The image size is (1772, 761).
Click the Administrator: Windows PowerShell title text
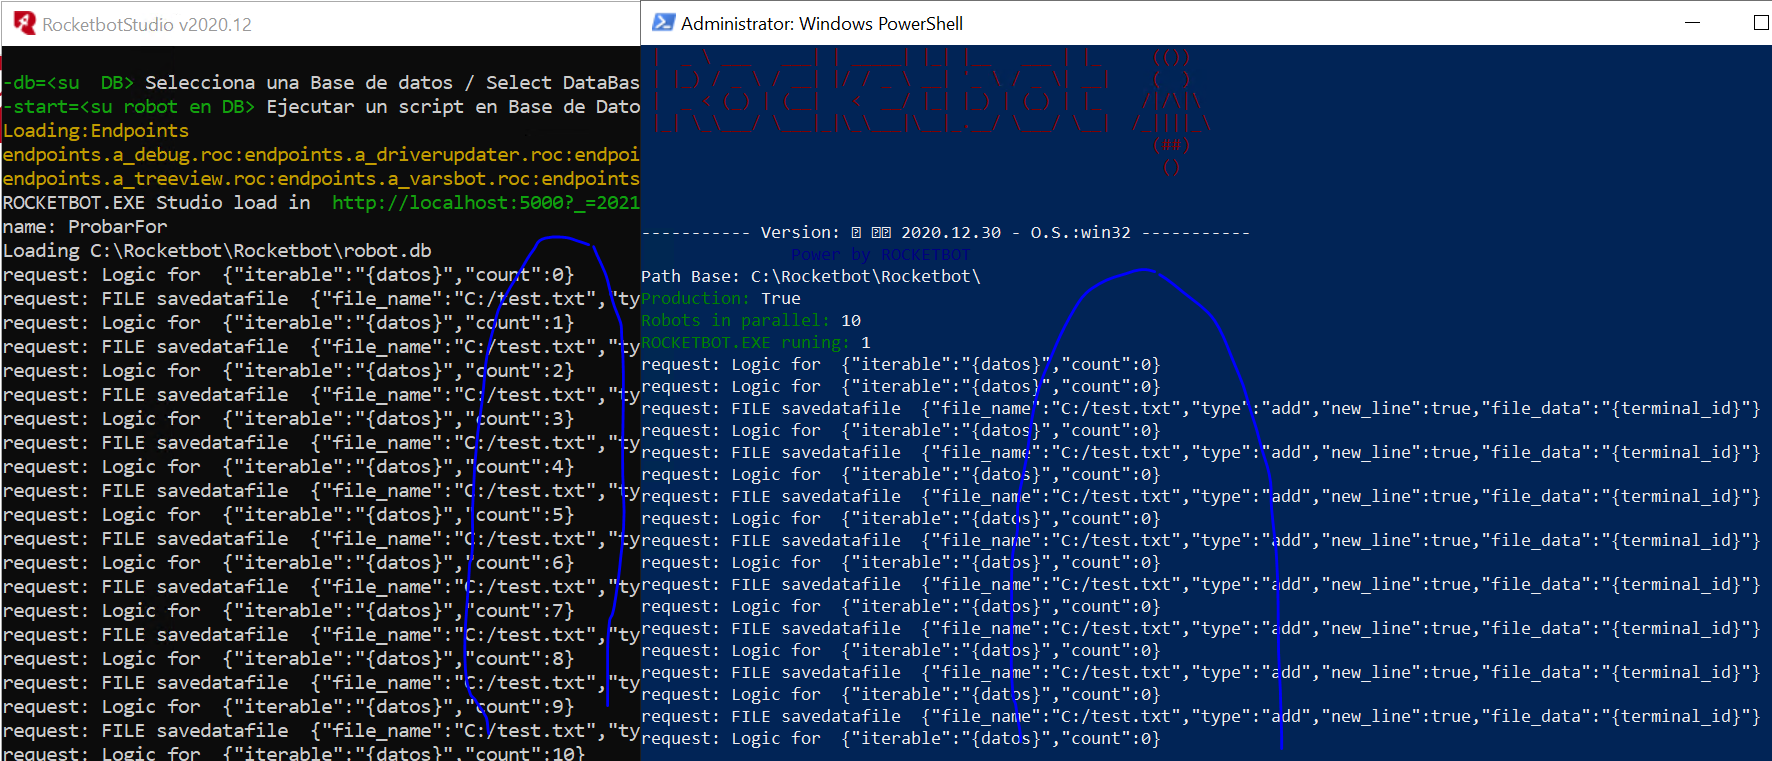point(821,23)
